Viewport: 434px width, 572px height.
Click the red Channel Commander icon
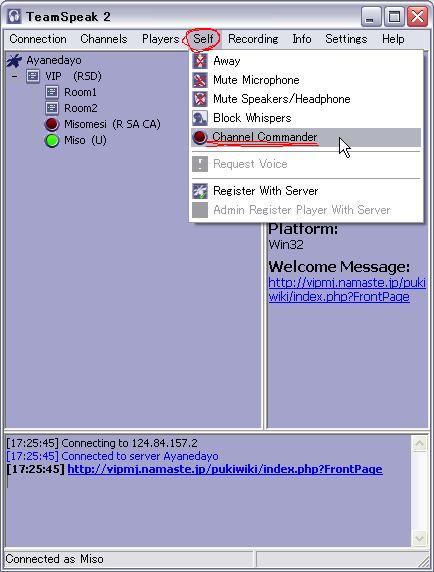(x=200, y=137)
